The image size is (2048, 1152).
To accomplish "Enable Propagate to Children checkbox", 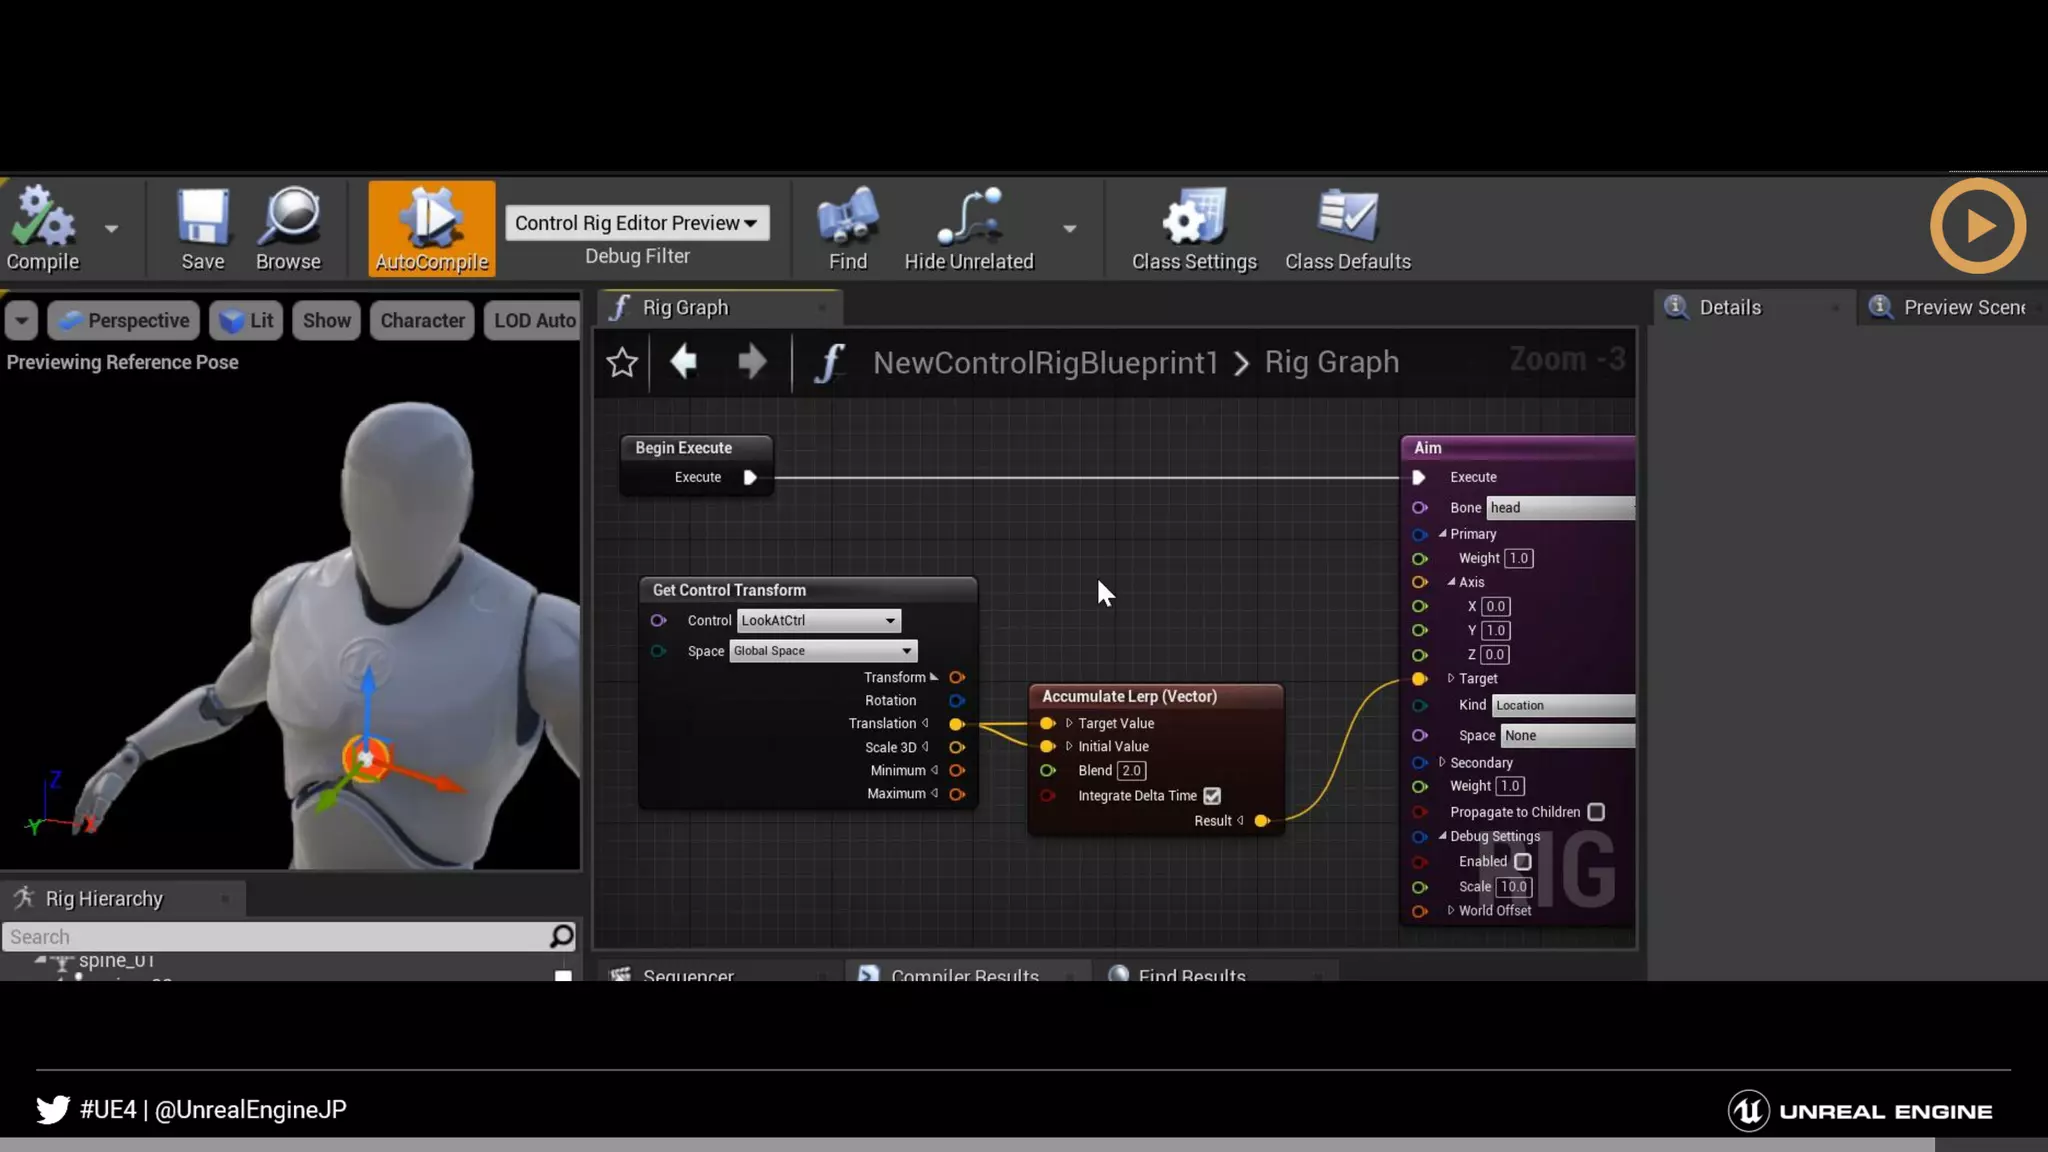I will 1596,812.
